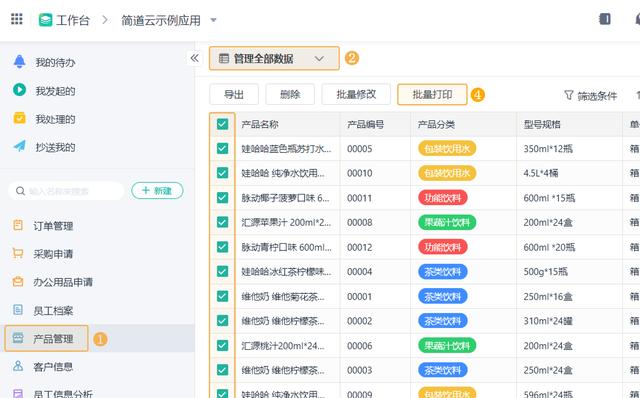Toggle the select-all header checkbox
The height and width of the screenshot is (398, 640).
pos(222,124)
